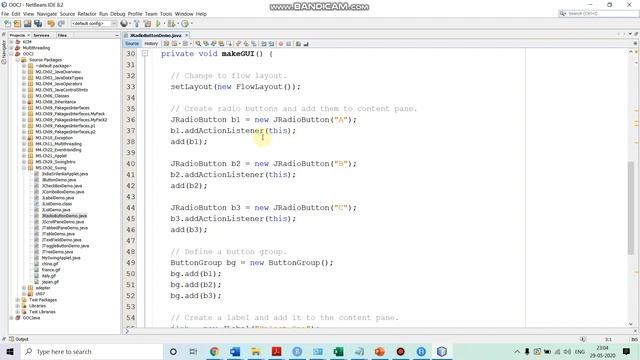Image resolution: width=640 pixels, height=360 pixels.
Task: Switch to History view button
Action: point(151,44)
